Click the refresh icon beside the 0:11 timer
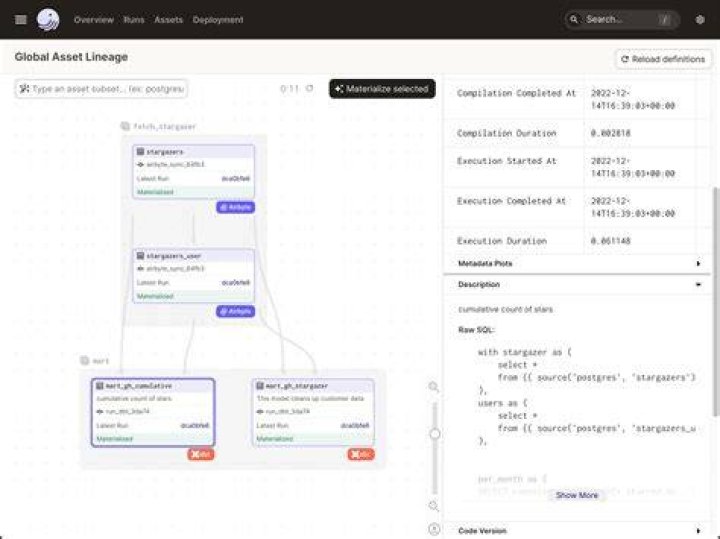Screen dimensions: 720x539 (309, 88)
